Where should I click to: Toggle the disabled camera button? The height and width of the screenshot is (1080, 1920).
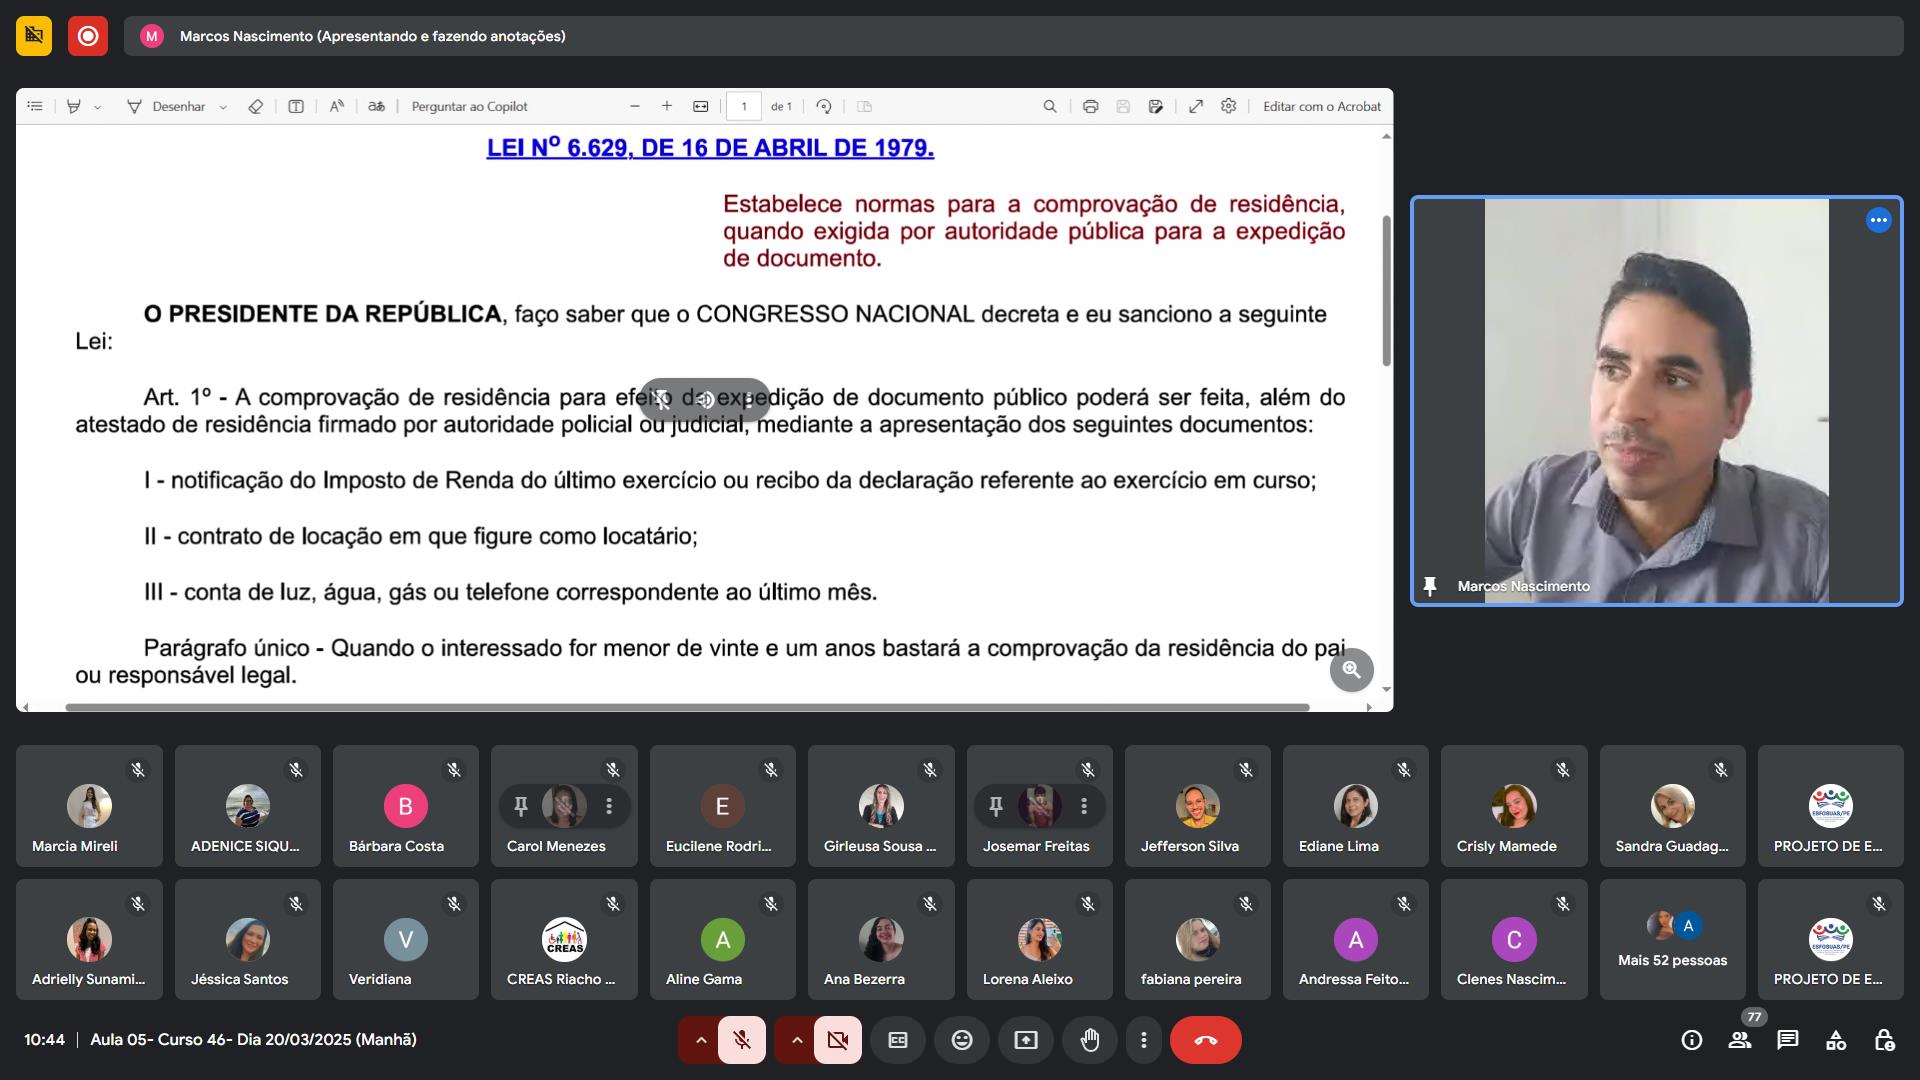838,1040
